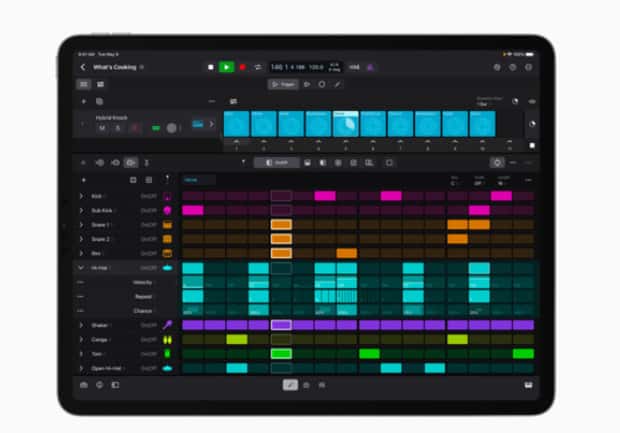Mute the Hybrid Knock track
The height and width of the screenshot is (433, 620).
tap(102, 128)
